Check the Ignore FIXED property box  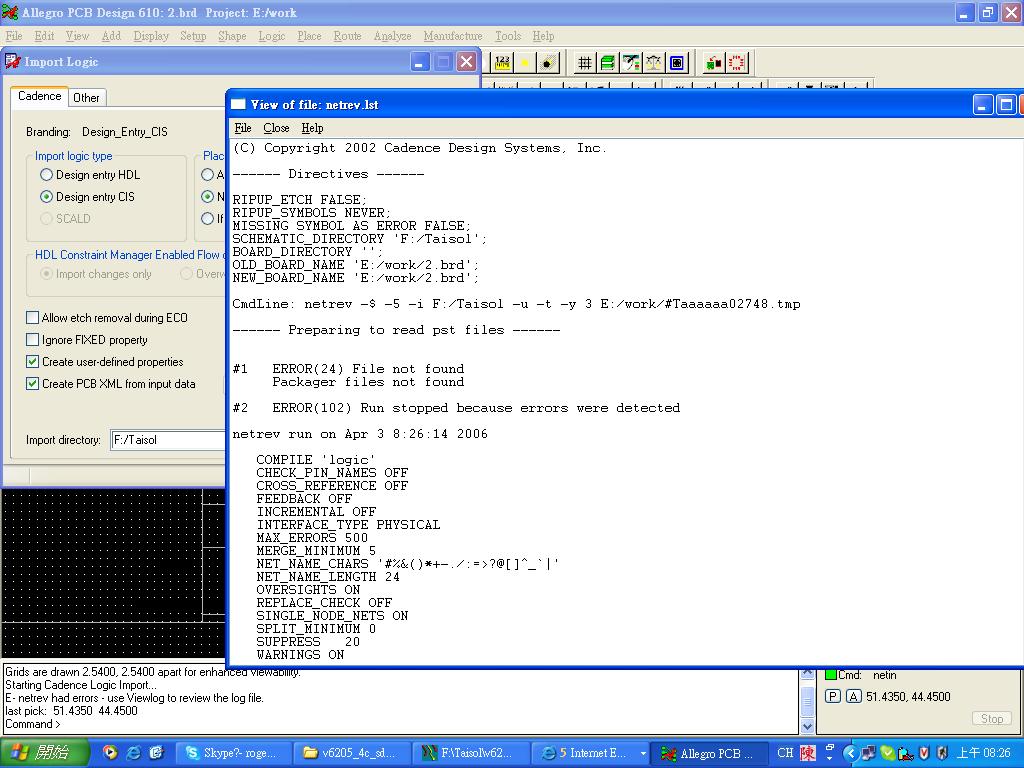[33, 340]
